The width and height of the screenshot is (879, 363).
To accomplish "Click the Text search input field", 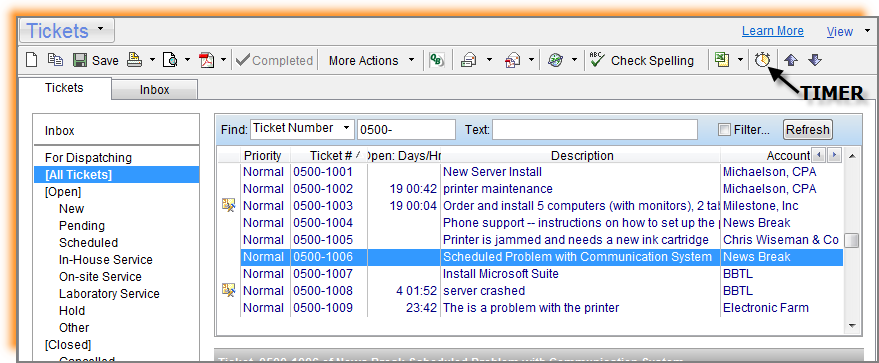I will tap(595, 130).
